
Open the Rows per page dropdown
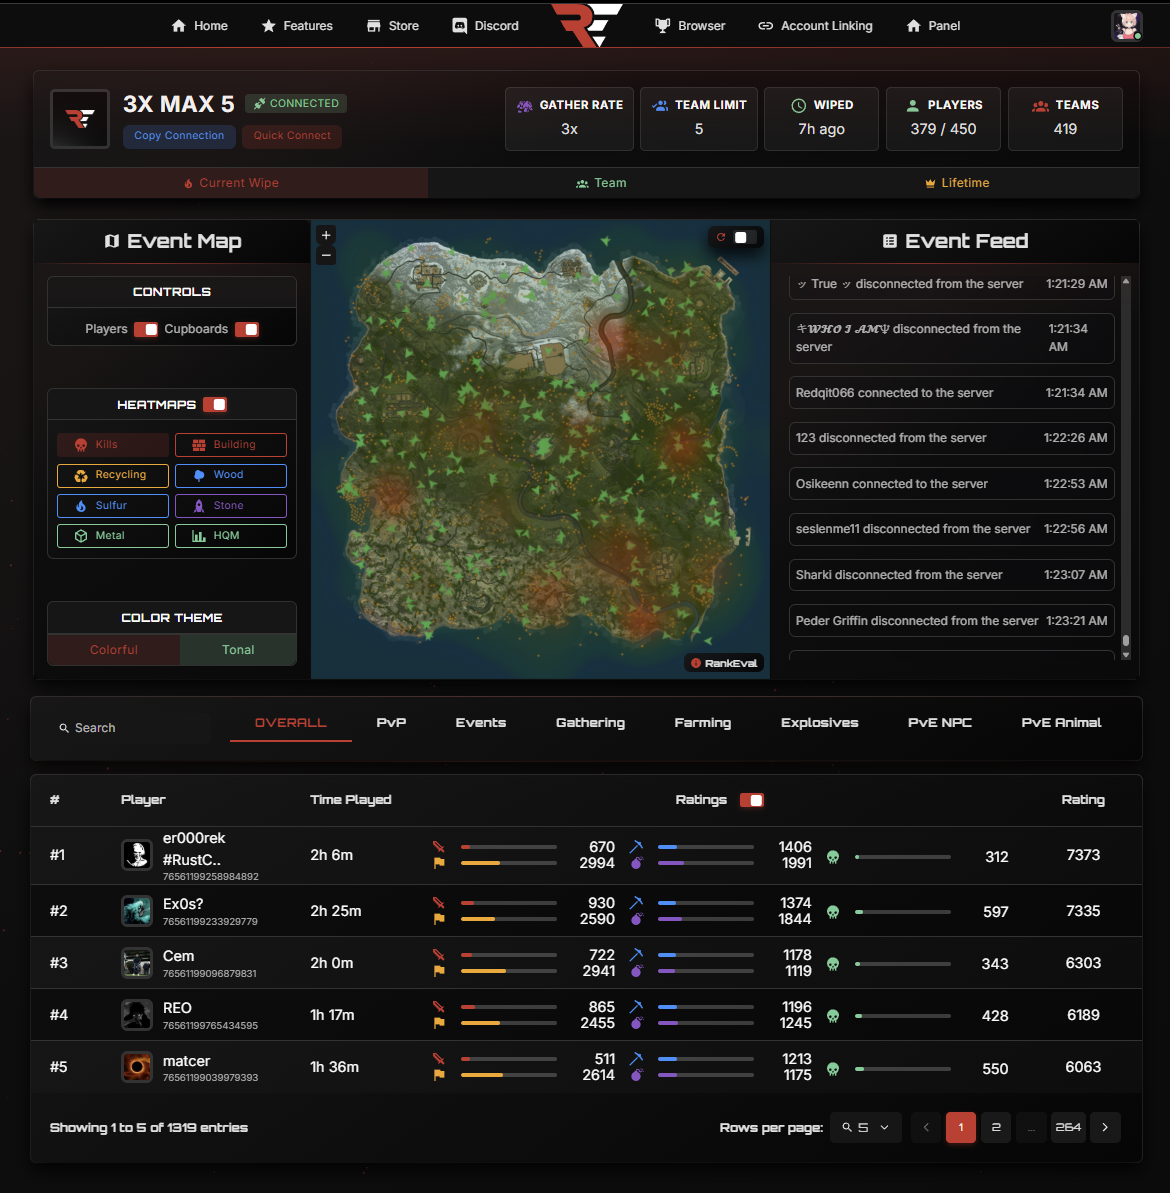click(865, 1127)
